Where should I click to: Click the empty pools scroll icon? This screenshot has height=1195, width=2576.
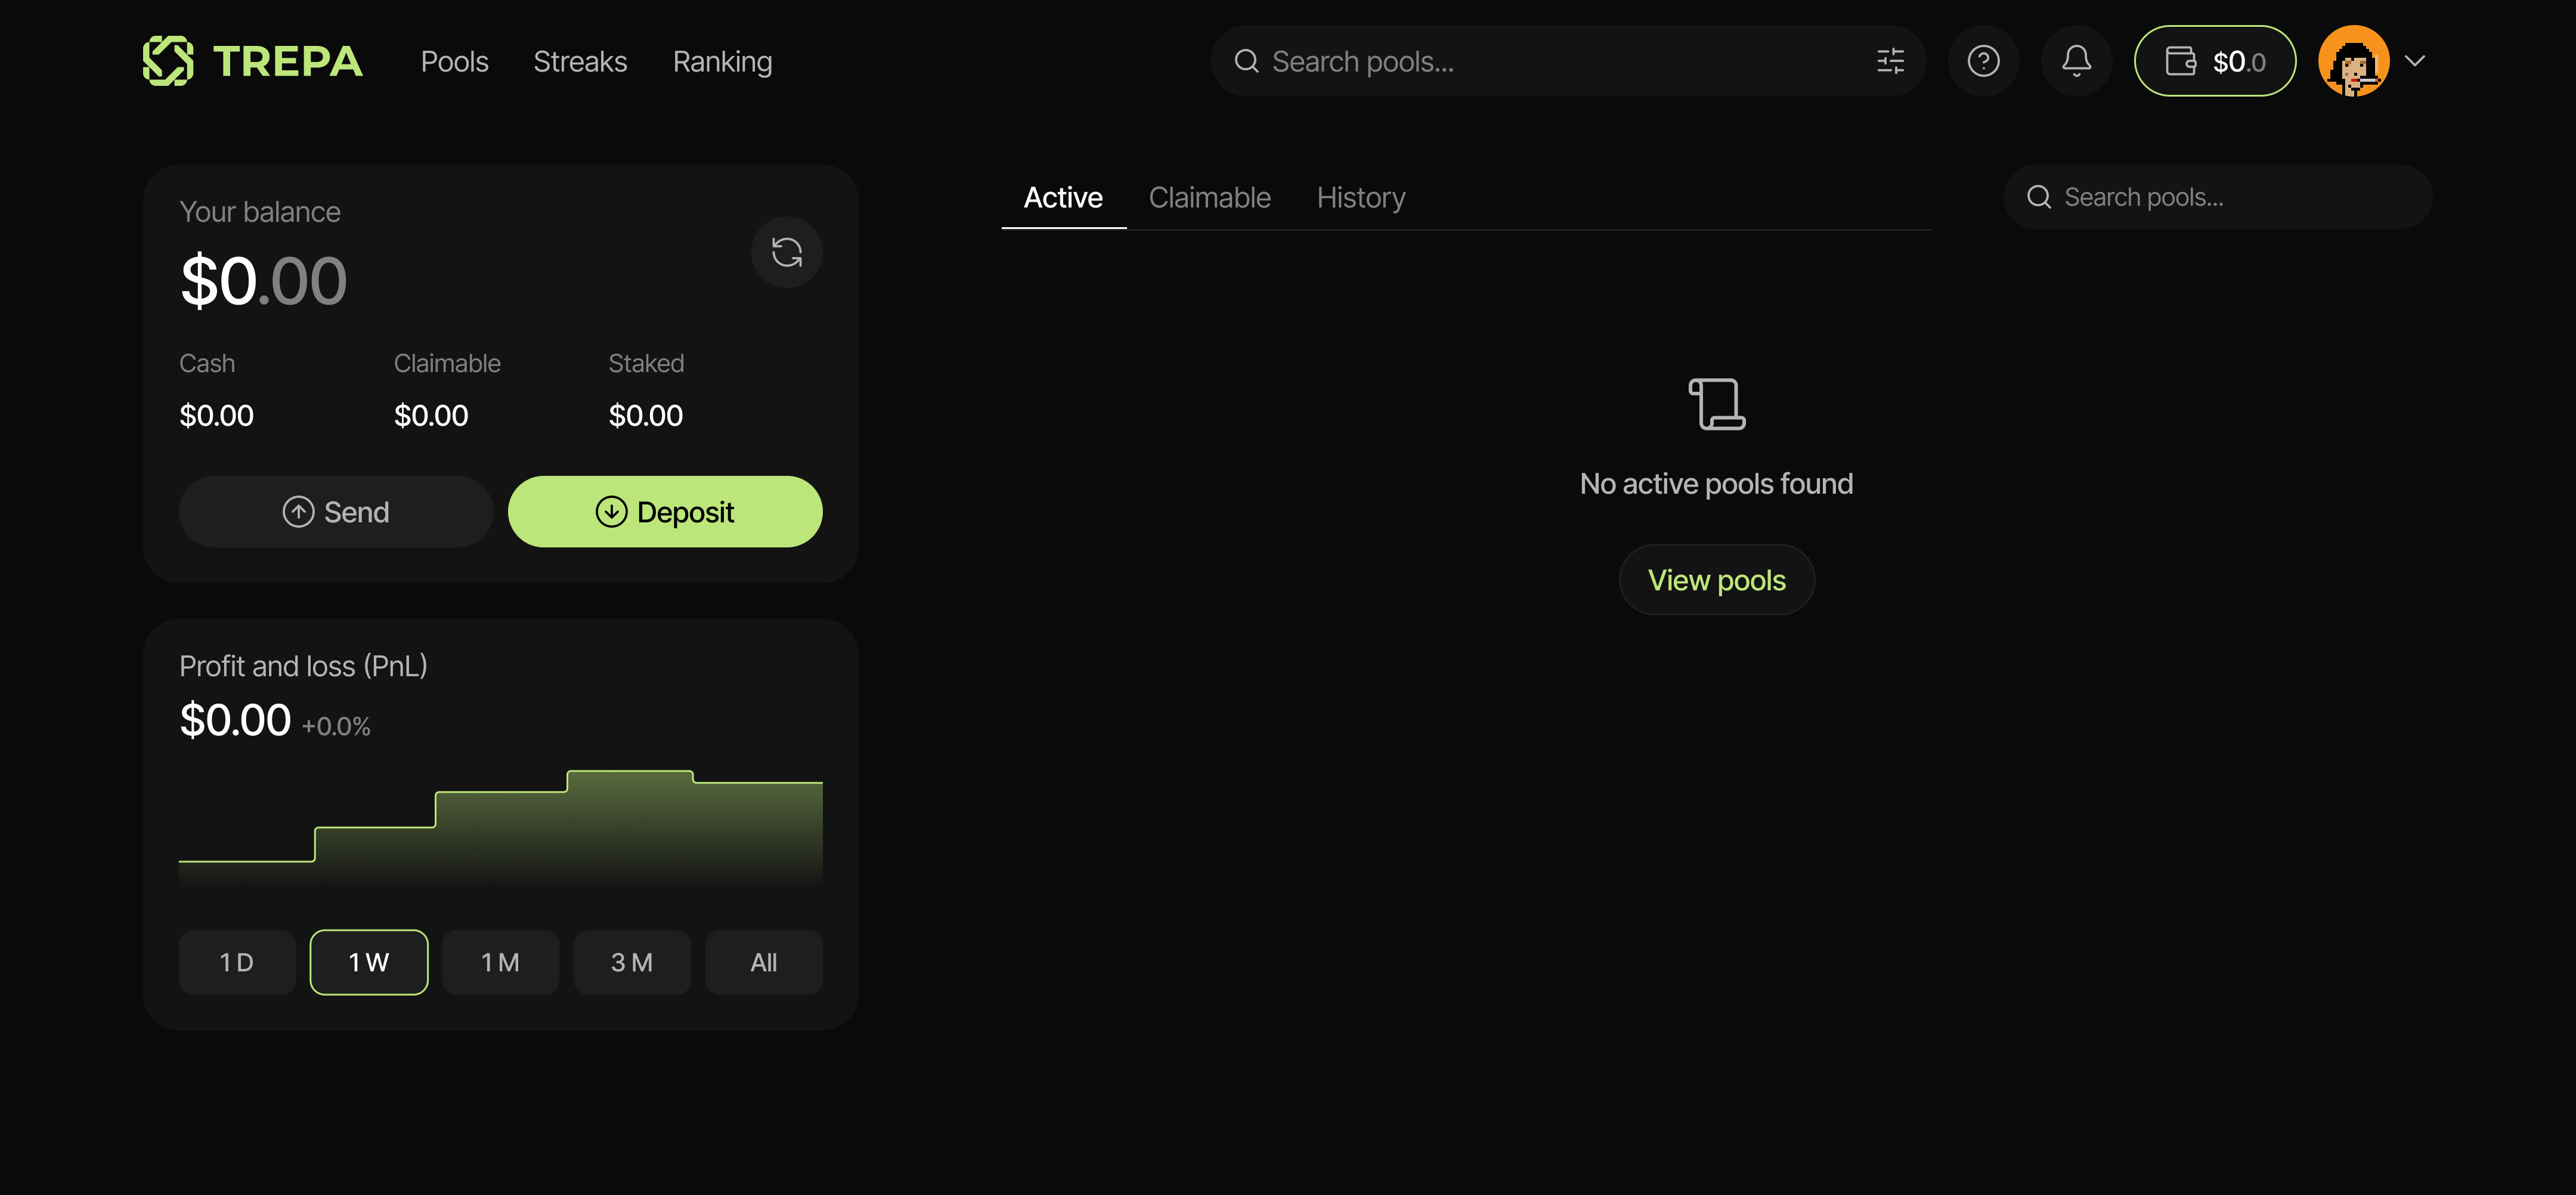(x=1716, y=404)
